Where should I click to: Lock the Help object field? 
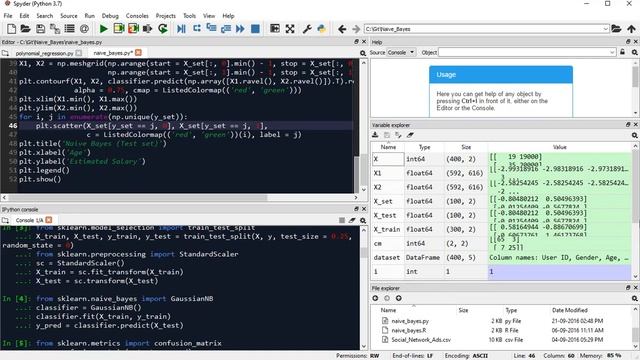(x=622, y=52)
